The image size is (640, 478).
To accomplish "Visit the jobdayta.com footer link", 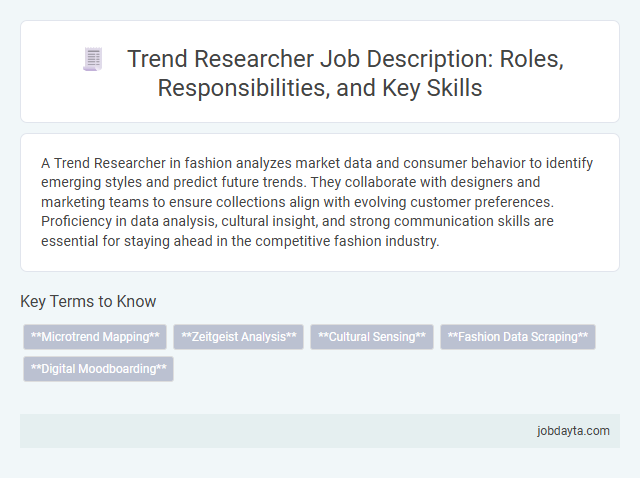I will click(573, 431).
